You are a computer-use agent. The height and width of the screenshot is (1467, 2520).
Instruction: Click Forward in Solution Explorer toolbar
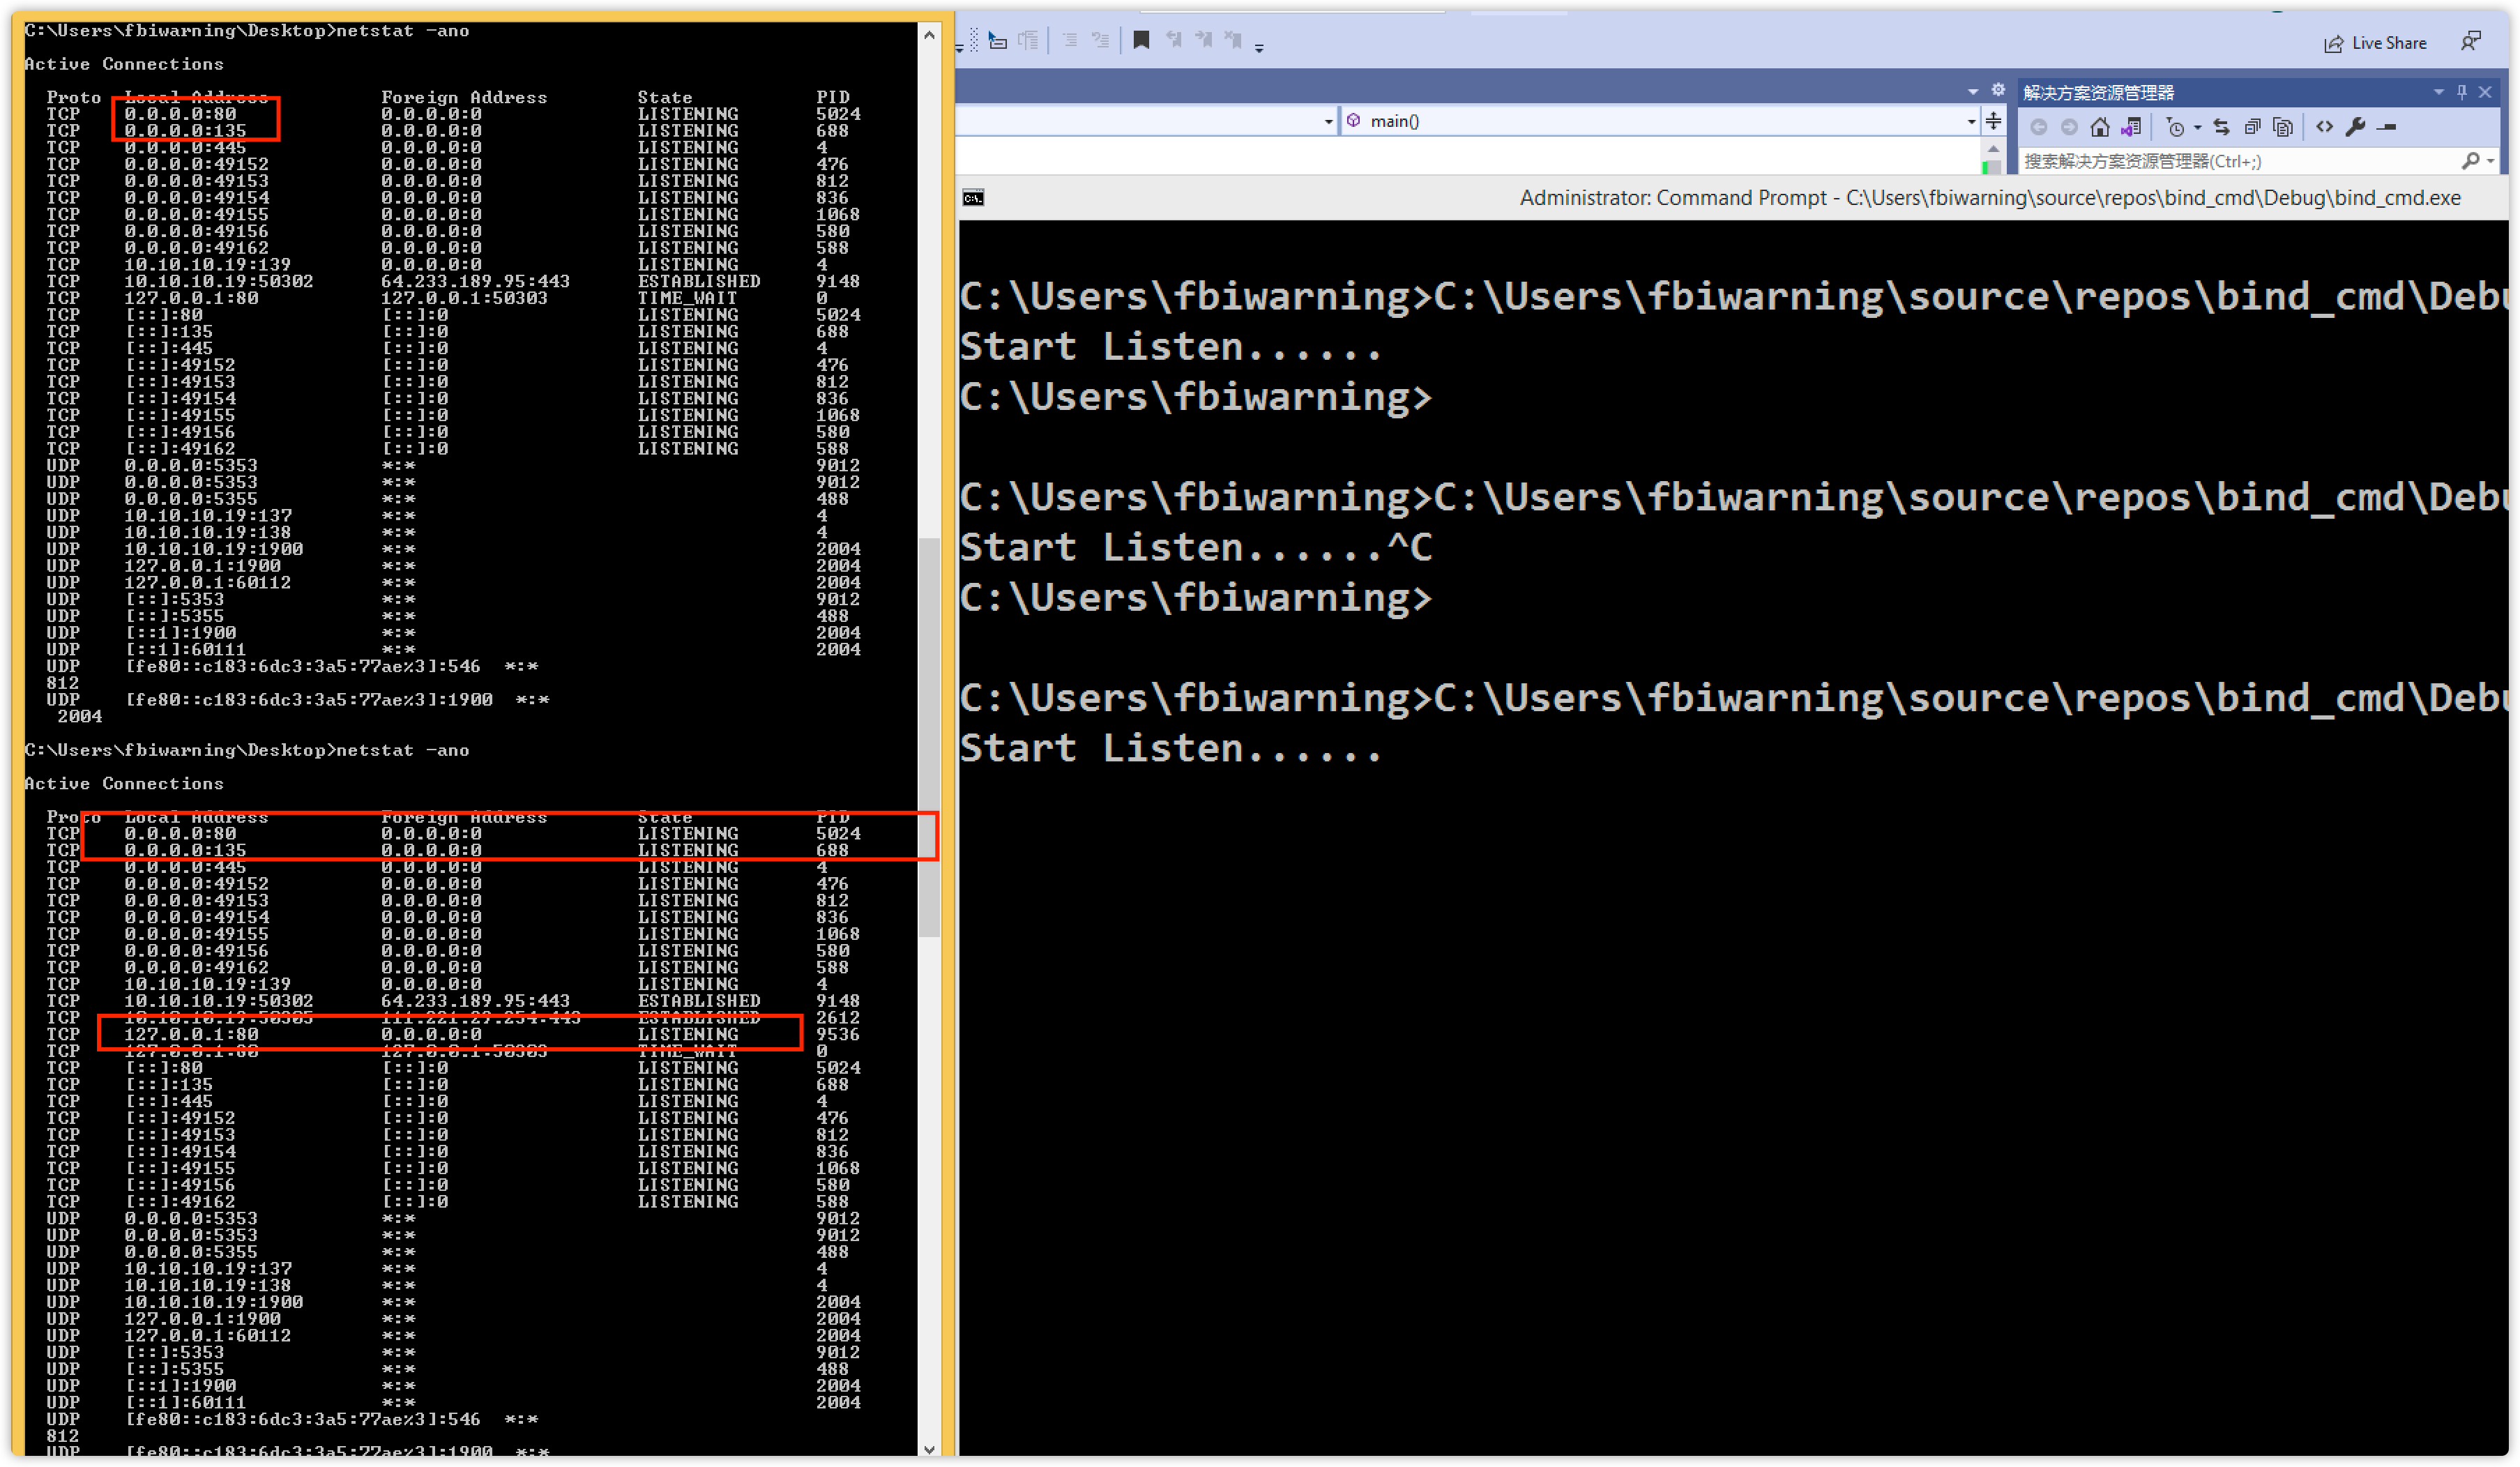tap(2069, 127)
